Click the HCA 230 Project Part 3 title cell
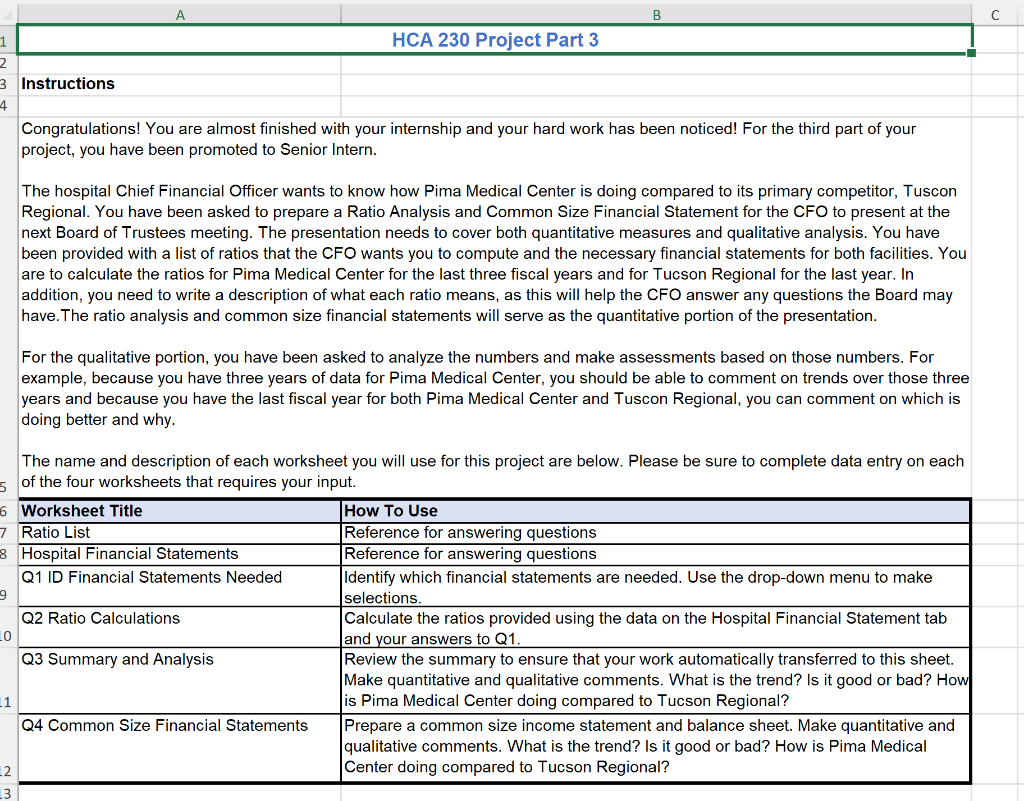 (x=497, y=40)
